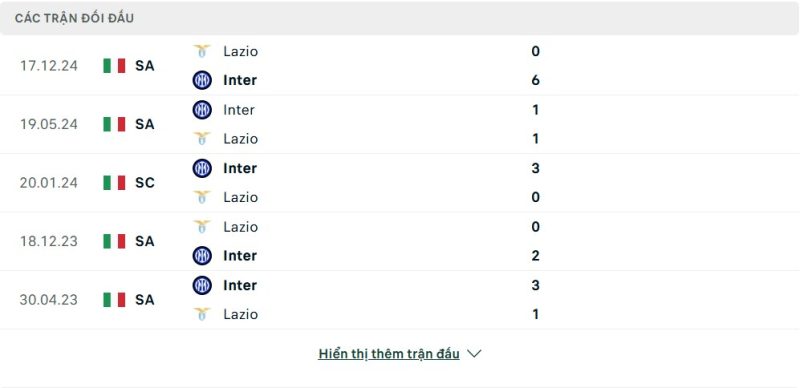Click Inter team name in 30.04.23 match
The image size is (800, 388).
240,285
